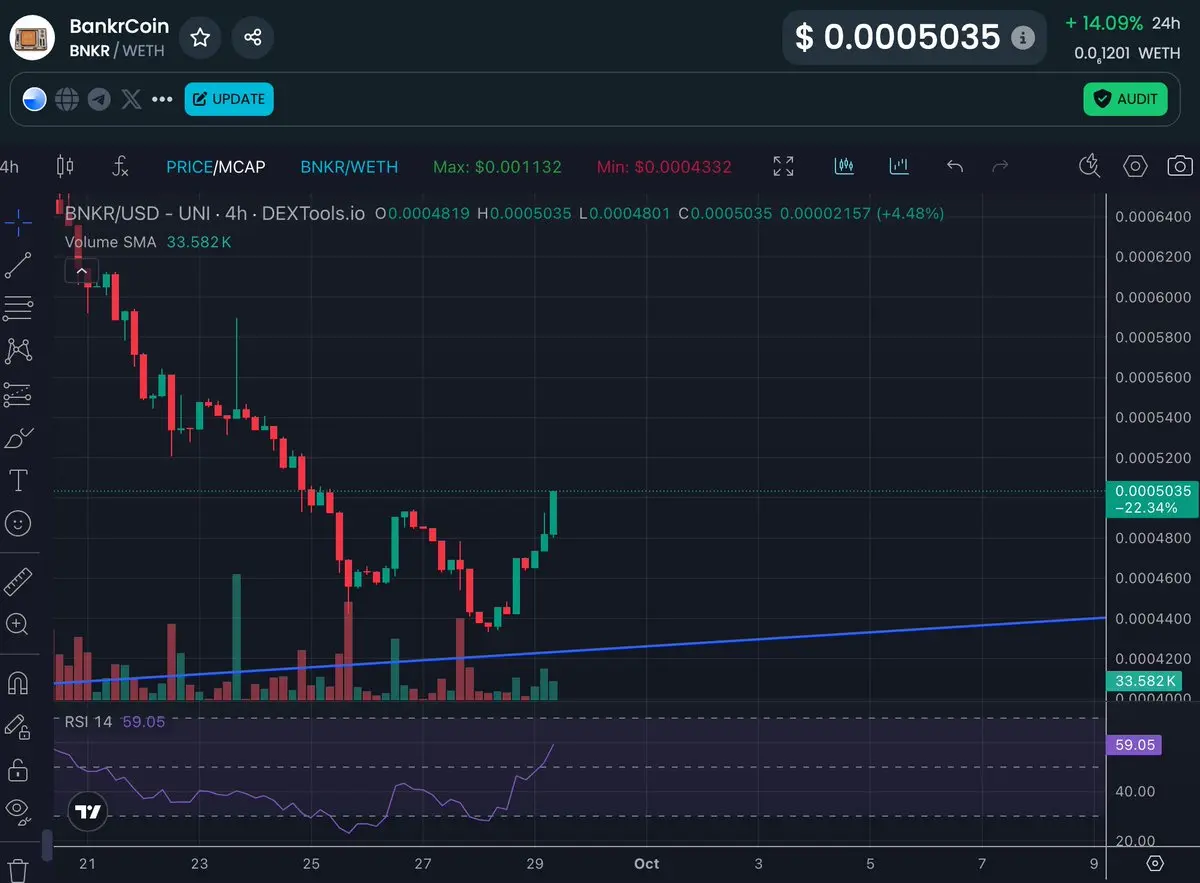
Task: Click the UPDATE button
Action: (229, 99)
